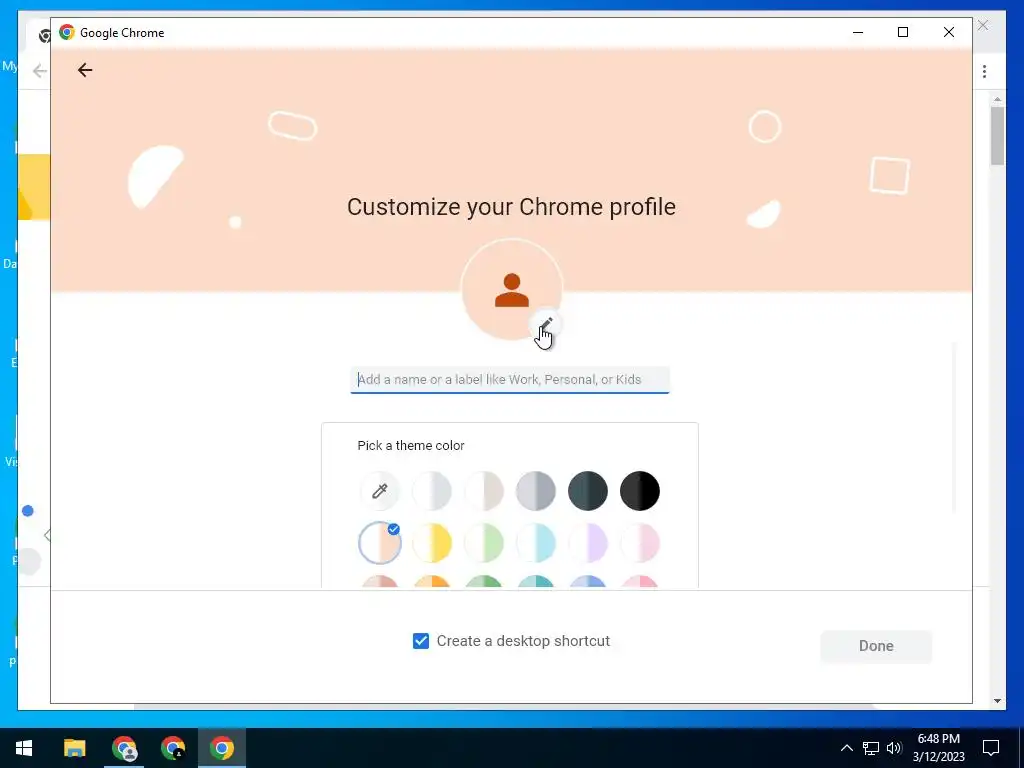This screenshot has width=1024, height=768.
Task: Click the profile avatar picture
Action: [x=511, y=289]
